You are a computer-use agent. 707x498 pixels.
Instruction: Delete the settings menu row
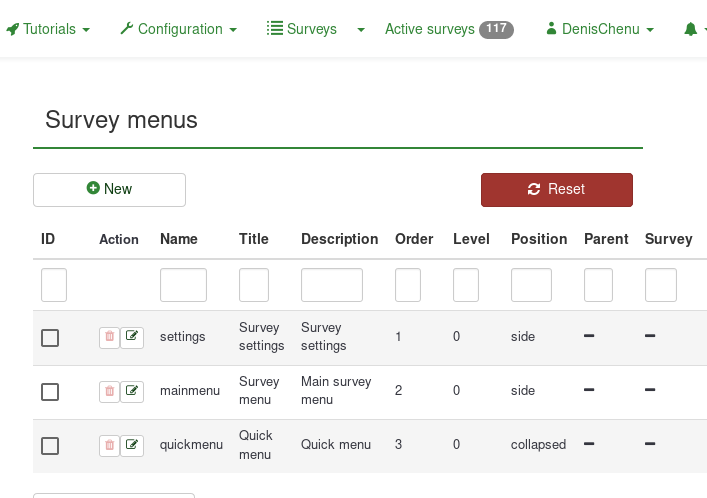[x=109, y=338]
